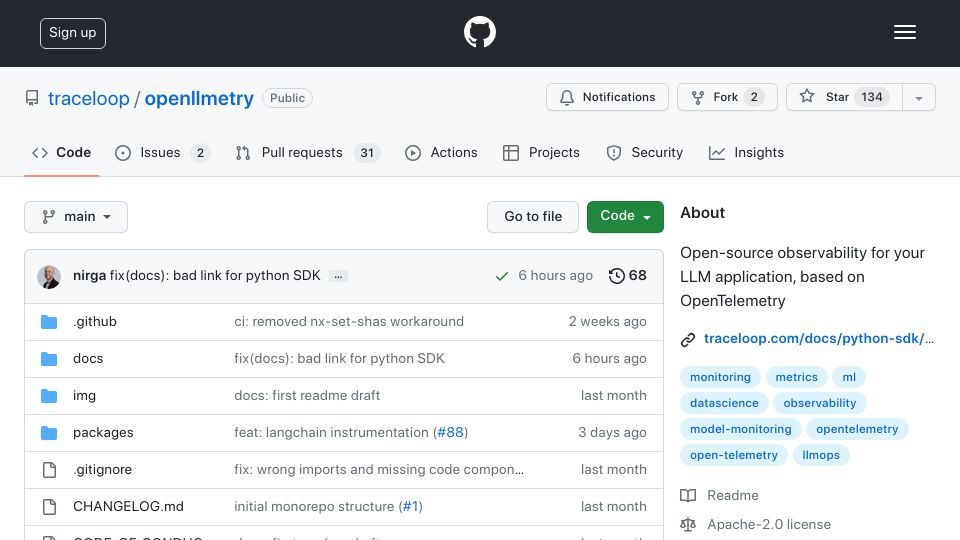960x540 pixels.
Task: Open the traceloop.com/docs/python-sdk link
Action: [x=819, y=339]
